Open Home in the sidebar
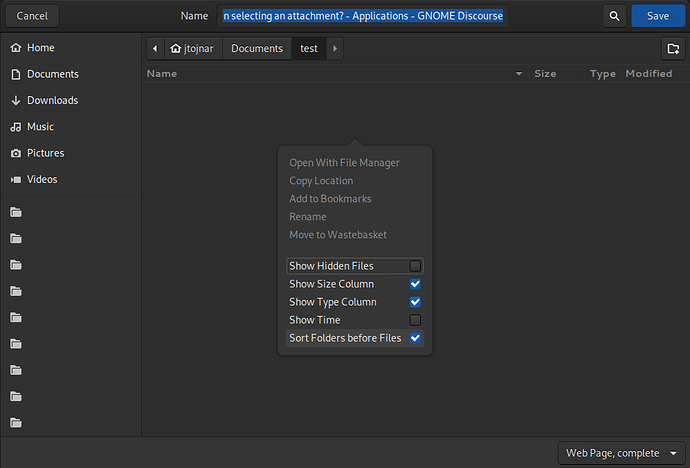This screenshot has width=690, height=468. click(71, 48)
